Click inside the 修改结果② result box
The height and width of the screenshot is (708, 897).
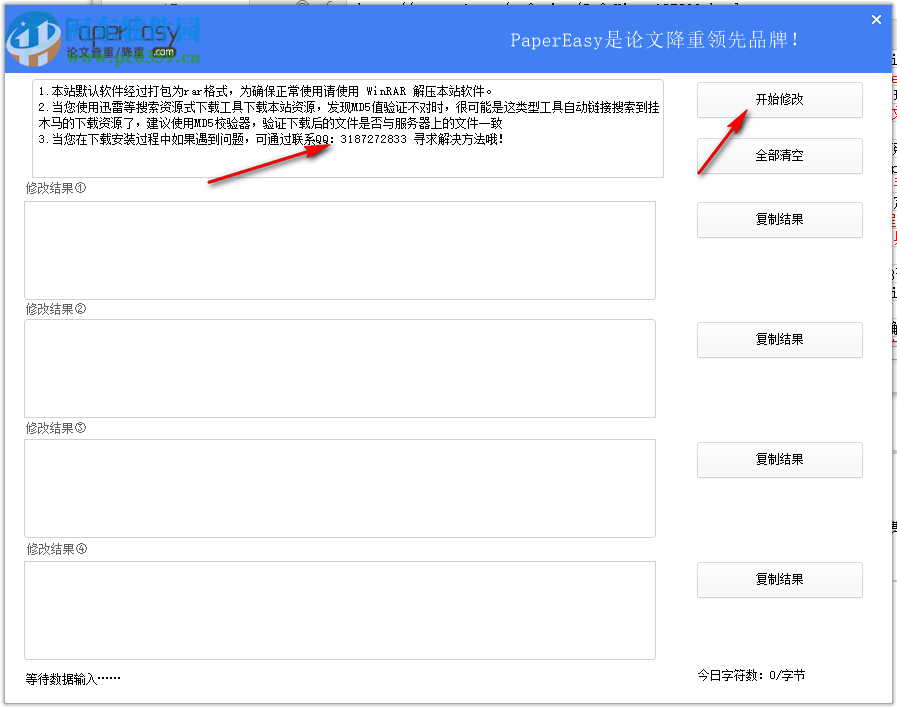point(340,368)
